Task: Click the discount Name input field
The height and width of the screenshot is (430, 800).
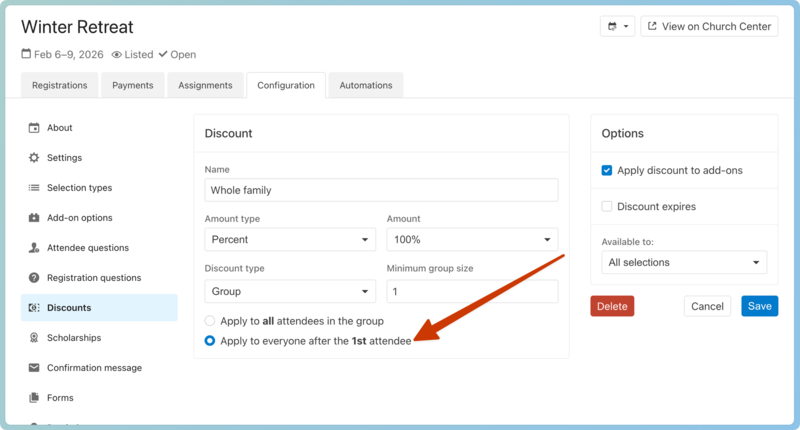Action: (x=381, y=190)
